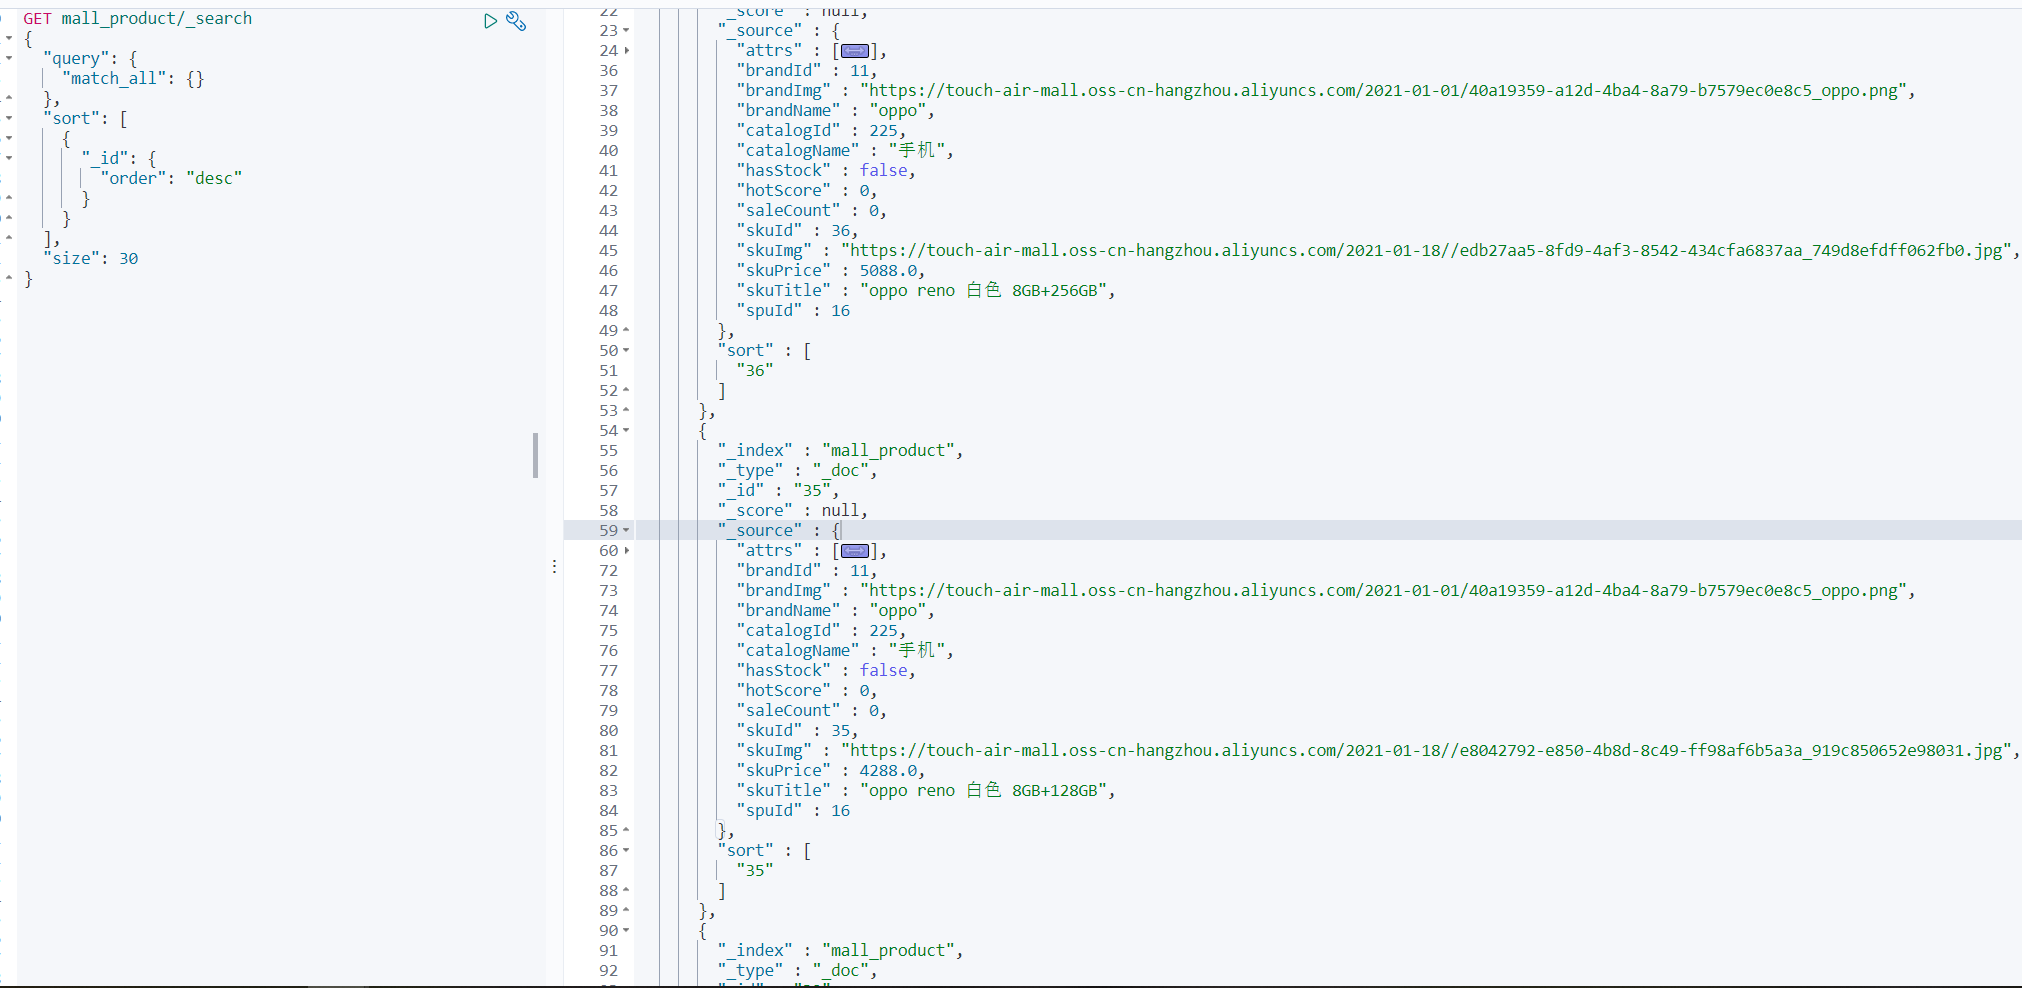2022x988 pixels.
Task: Click the "order": "desc" value
Action: (214, 179)
